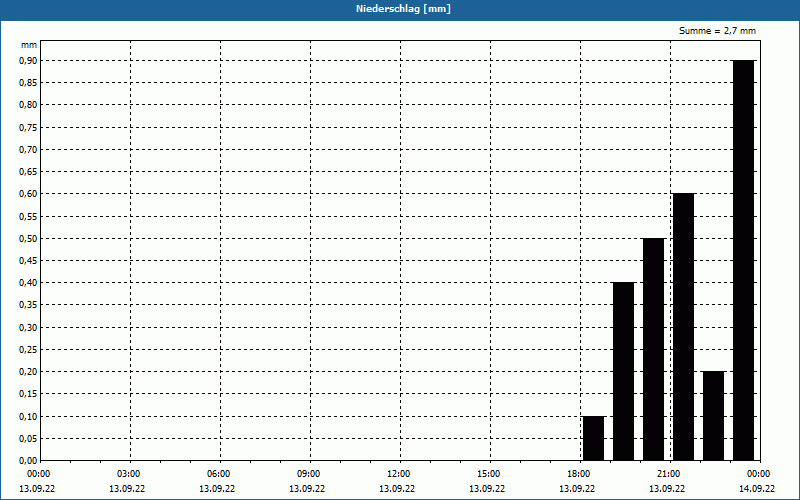Click the 'Summe = 2,7 mm' label
The height and width of the screenshot is (500, 800).
(717, 31)
